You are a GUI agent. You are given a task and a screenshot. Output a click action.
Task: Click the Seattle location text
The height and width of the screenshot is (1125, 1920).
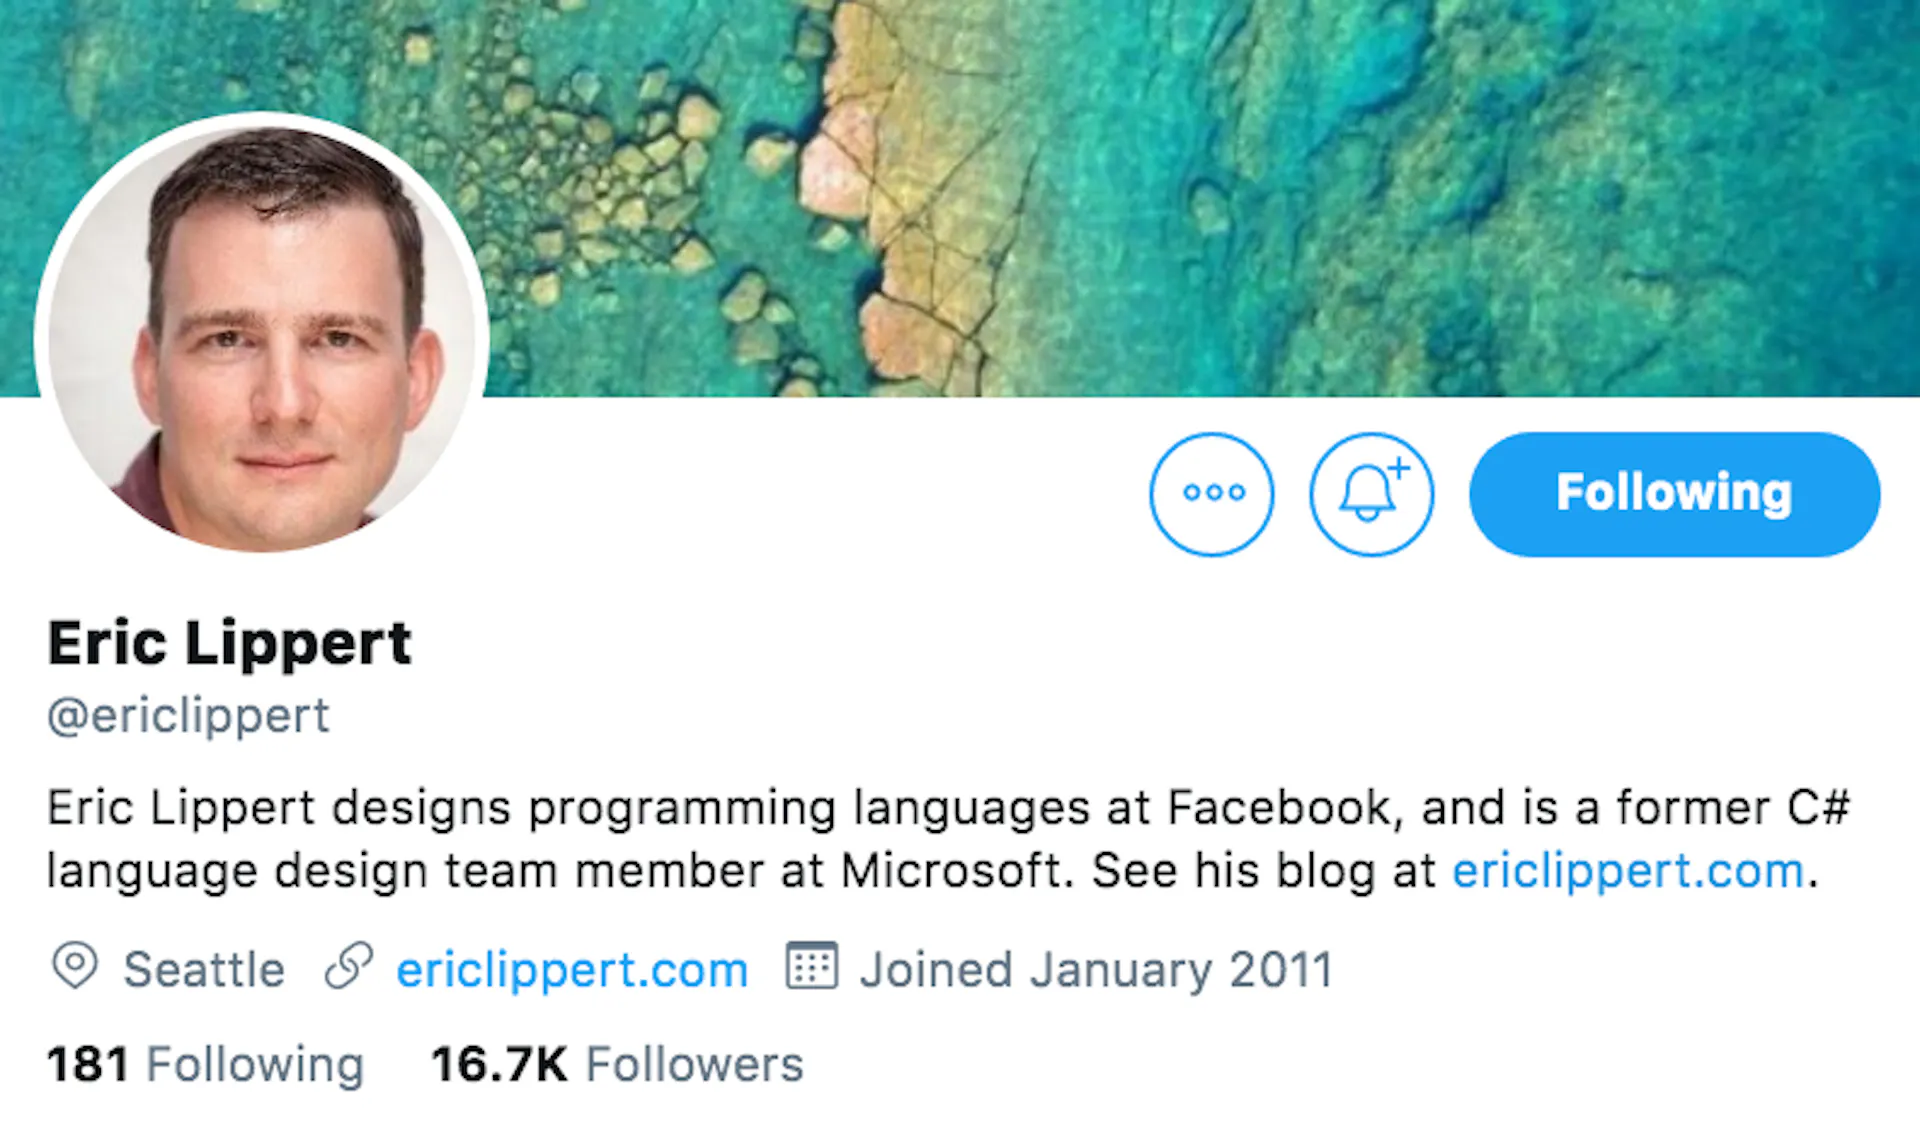(x=204, y=970)
